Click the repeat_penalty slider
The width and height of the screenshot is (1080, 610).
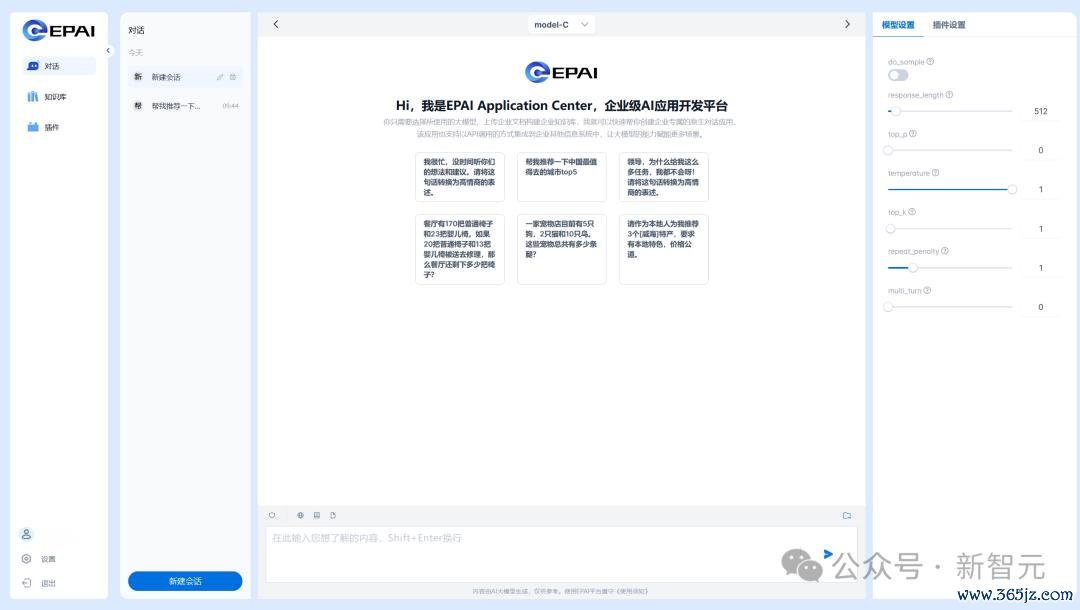950,268
